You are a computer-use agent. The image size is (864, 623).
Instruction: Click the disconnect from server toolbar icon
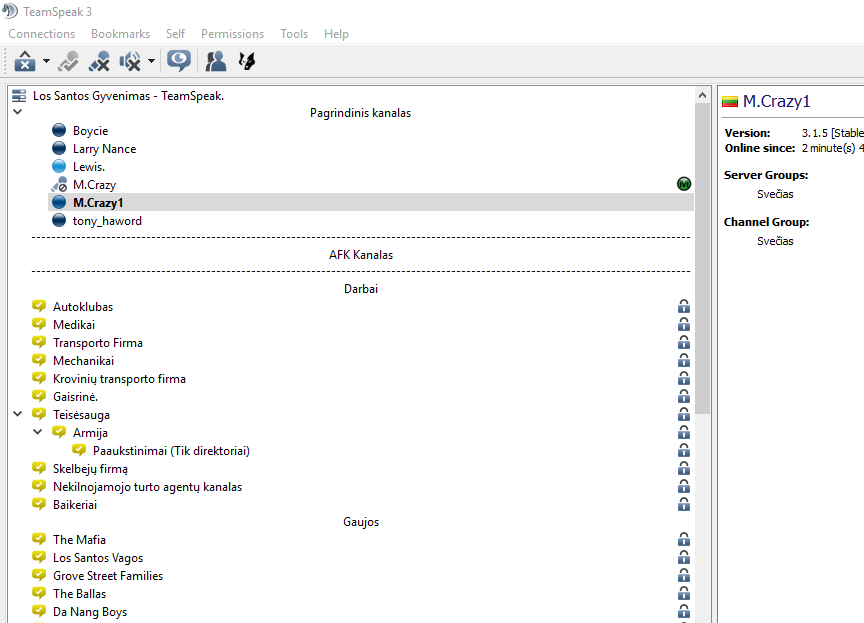25,61
